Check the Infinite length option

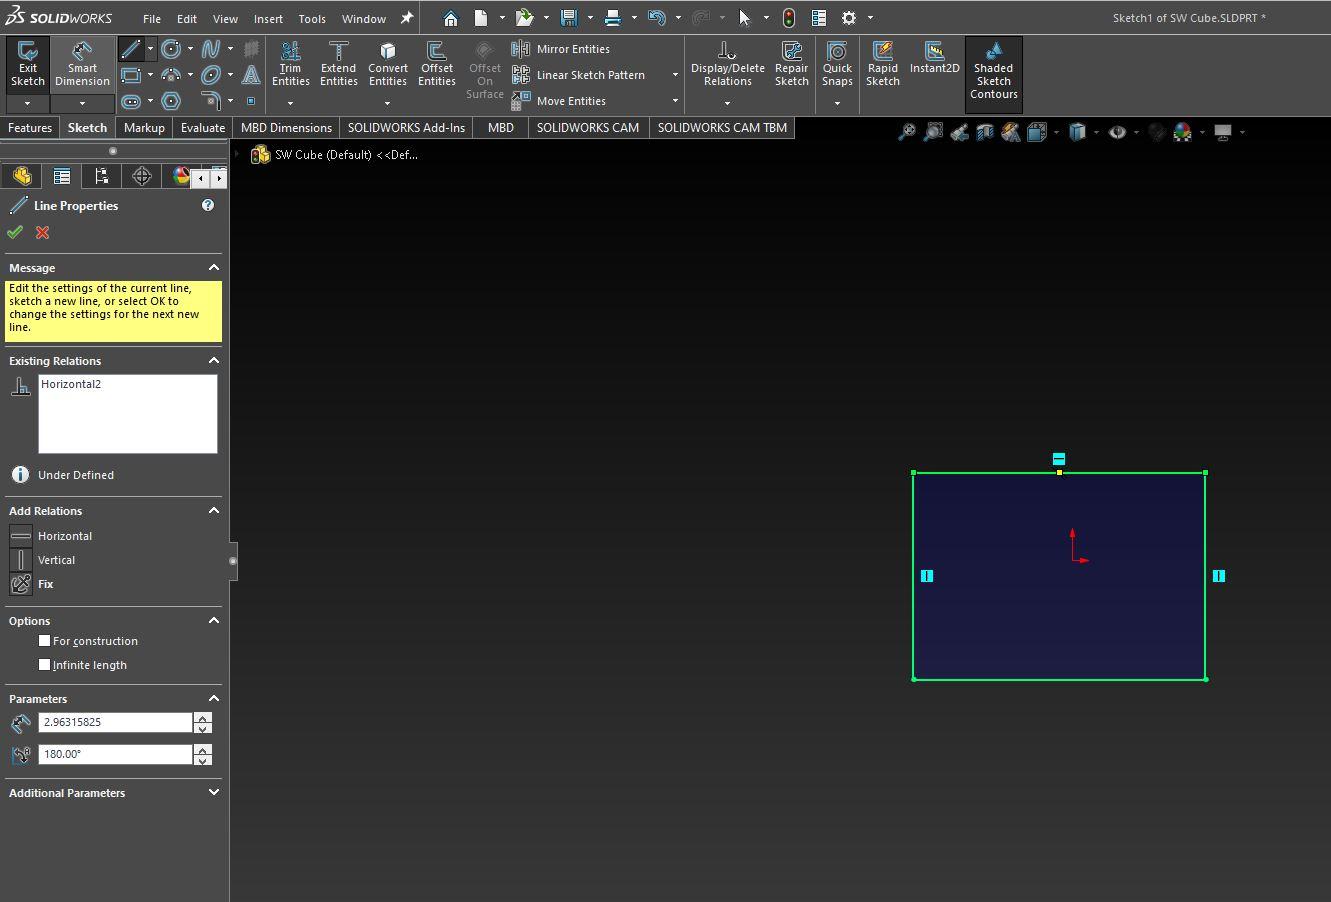[x=45, y=665]
